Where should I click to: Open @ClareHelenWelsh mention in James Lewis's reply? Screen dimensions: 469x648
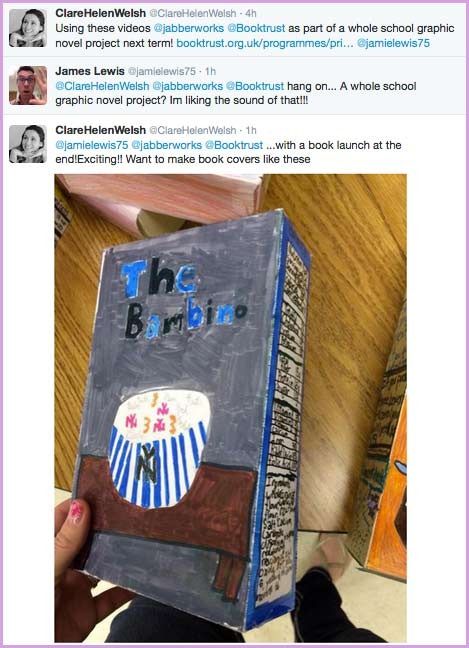[x=102, y=86]
